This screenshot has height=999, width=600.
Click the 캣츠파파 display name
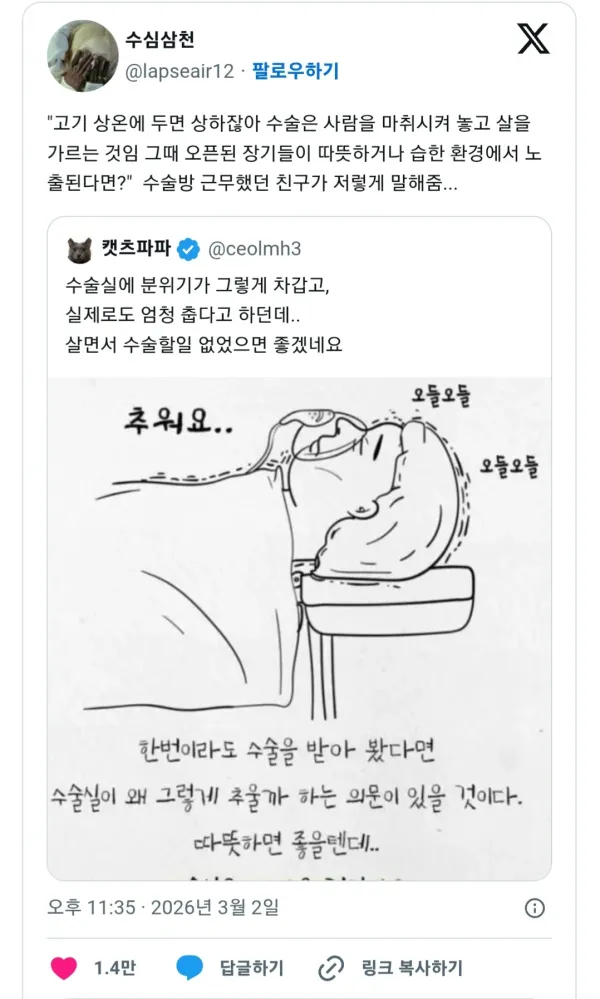click(x=136, y=248)
